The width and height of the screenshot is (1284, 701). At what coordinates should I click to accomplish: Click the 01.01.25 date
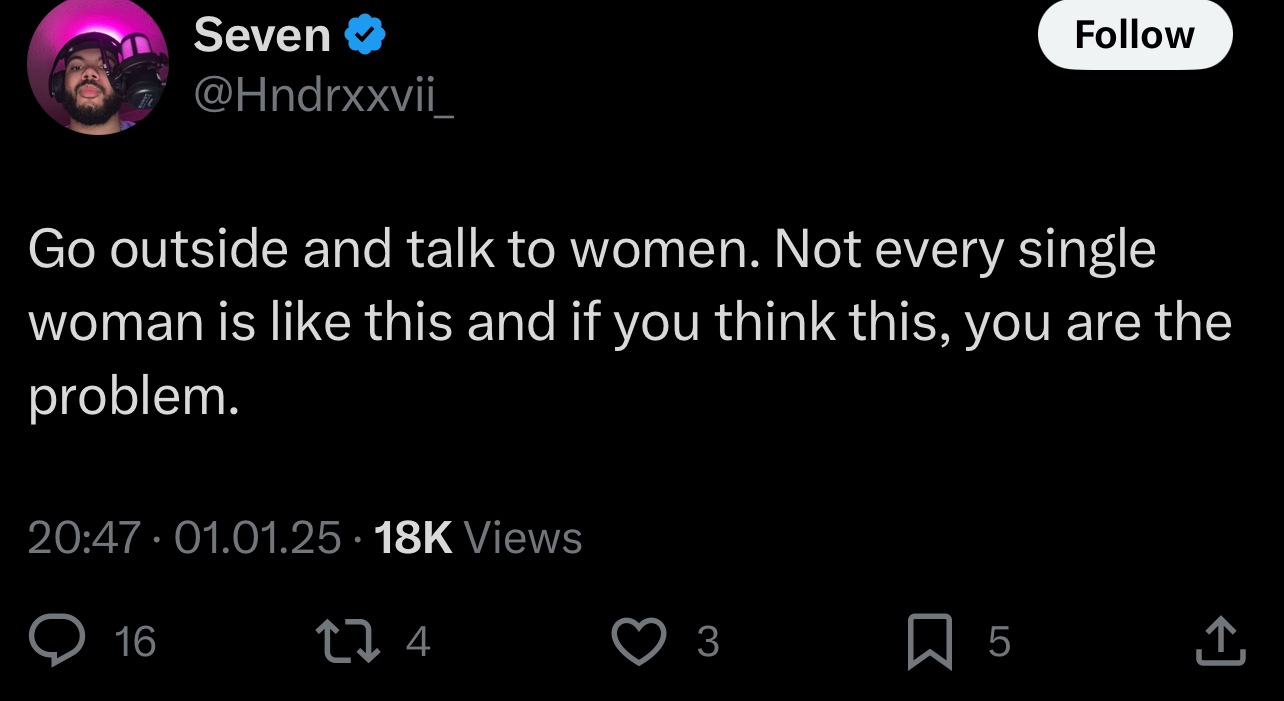pyautogui.click(x=258, y=538)
